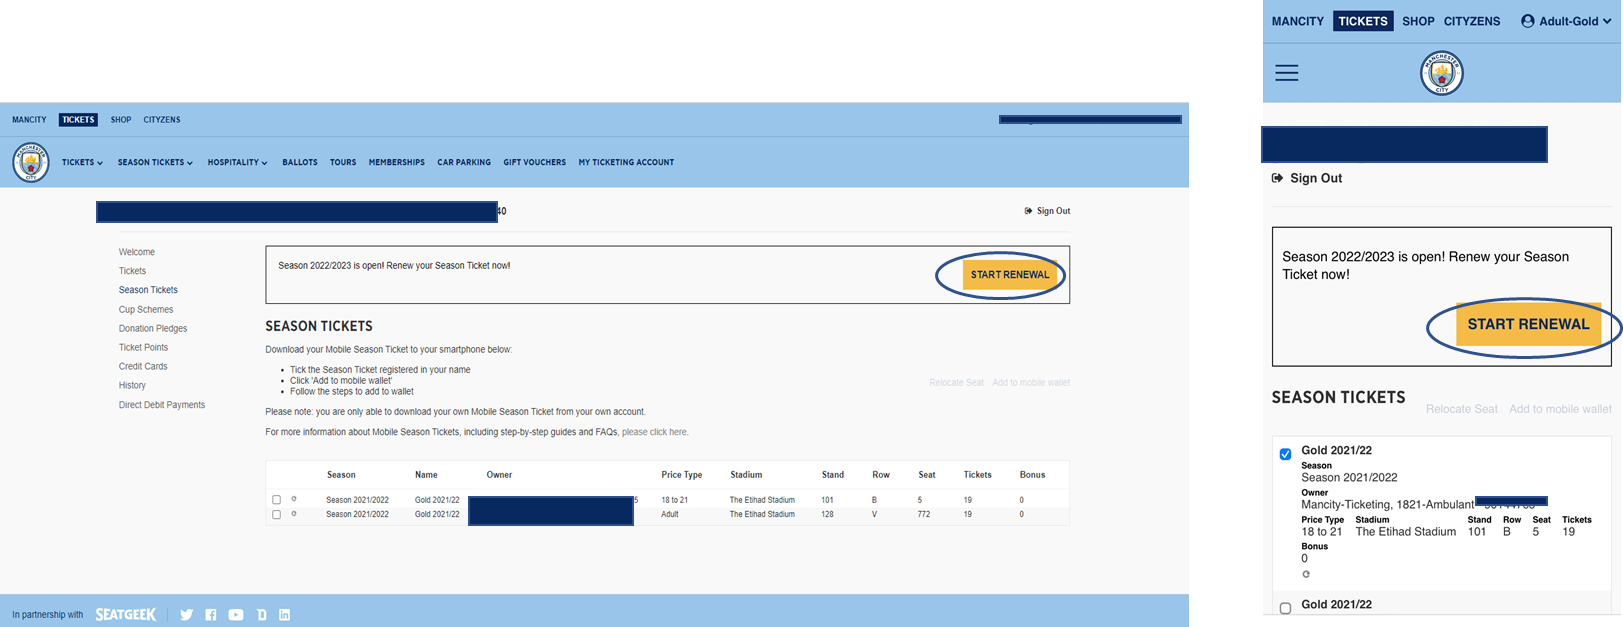Tick the checkbox for the Adult ticket row

[x=277, y=515]
